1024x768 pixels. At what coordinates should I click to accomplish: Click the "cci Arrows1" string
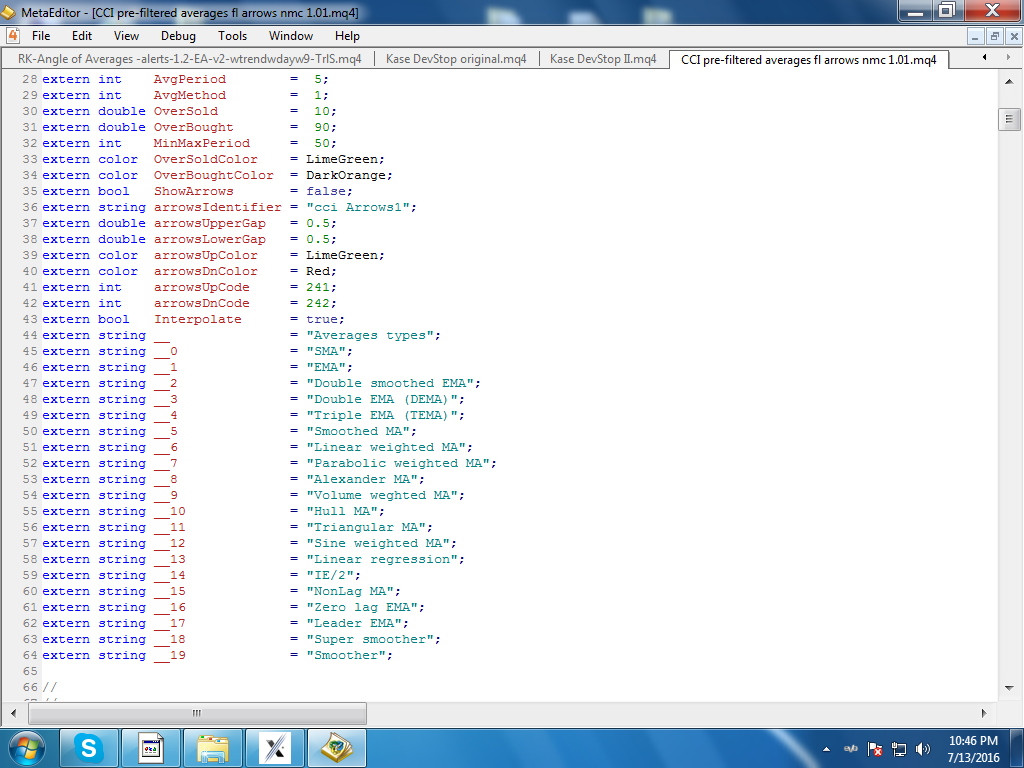(358, 207)
